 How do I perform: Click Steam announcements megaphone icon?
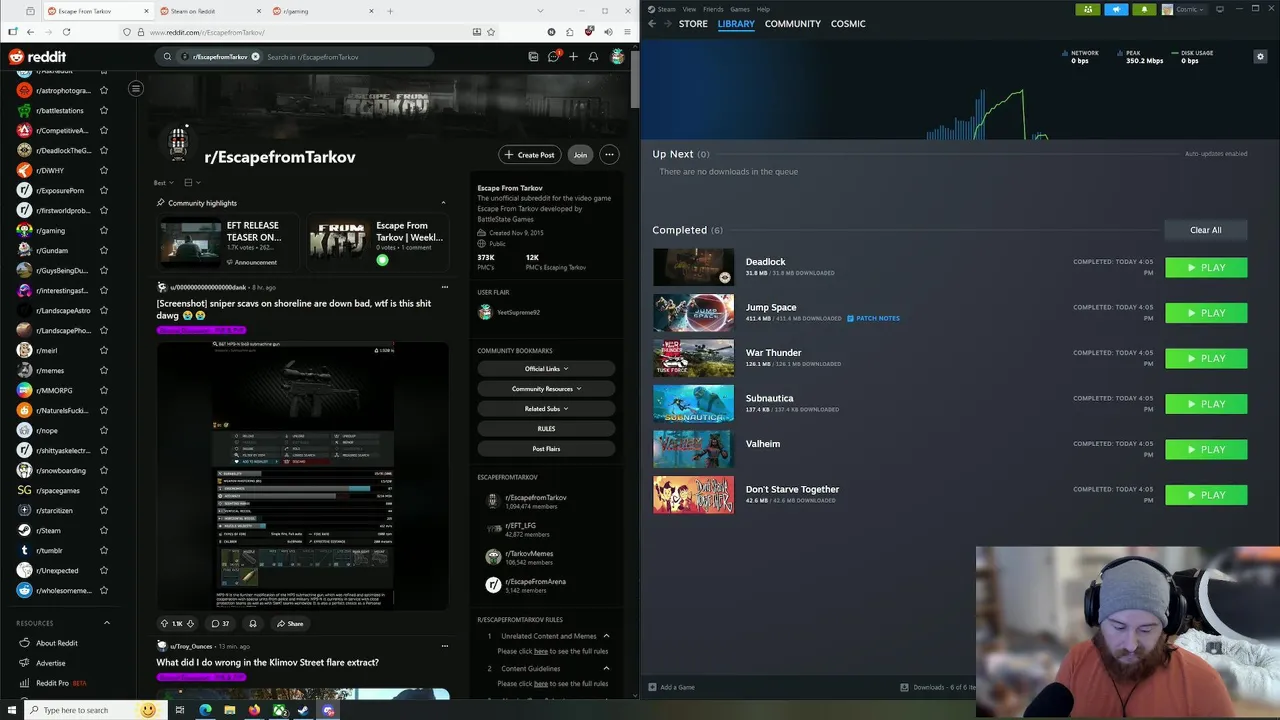pos(1116,9)
